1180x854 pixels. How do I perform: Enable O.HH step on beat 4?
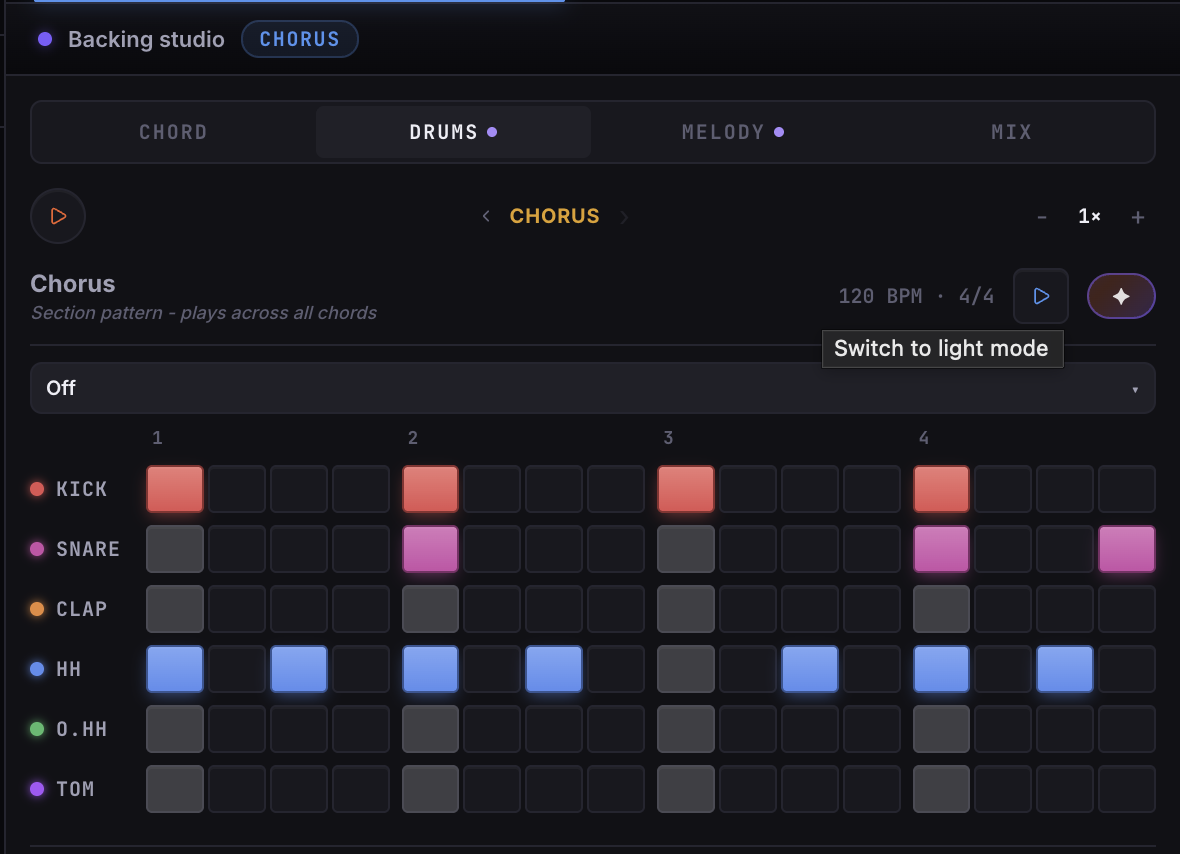point(941,729)
